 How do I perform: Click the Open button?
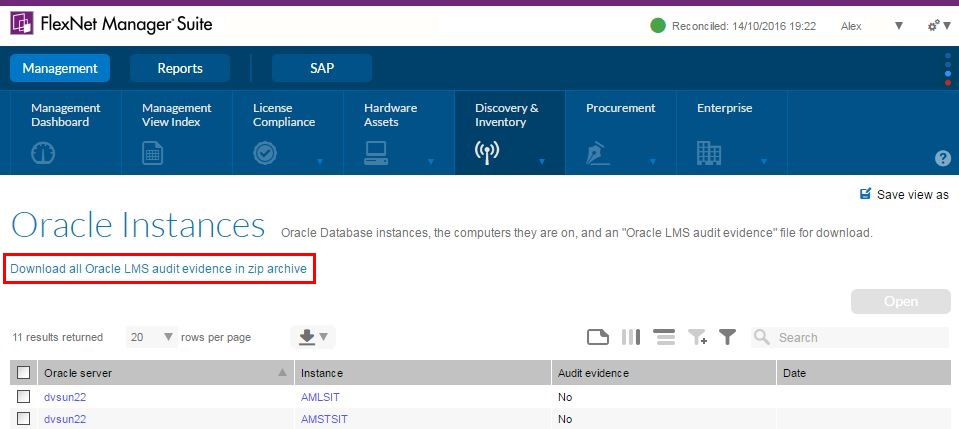click(x=900, y=301)
